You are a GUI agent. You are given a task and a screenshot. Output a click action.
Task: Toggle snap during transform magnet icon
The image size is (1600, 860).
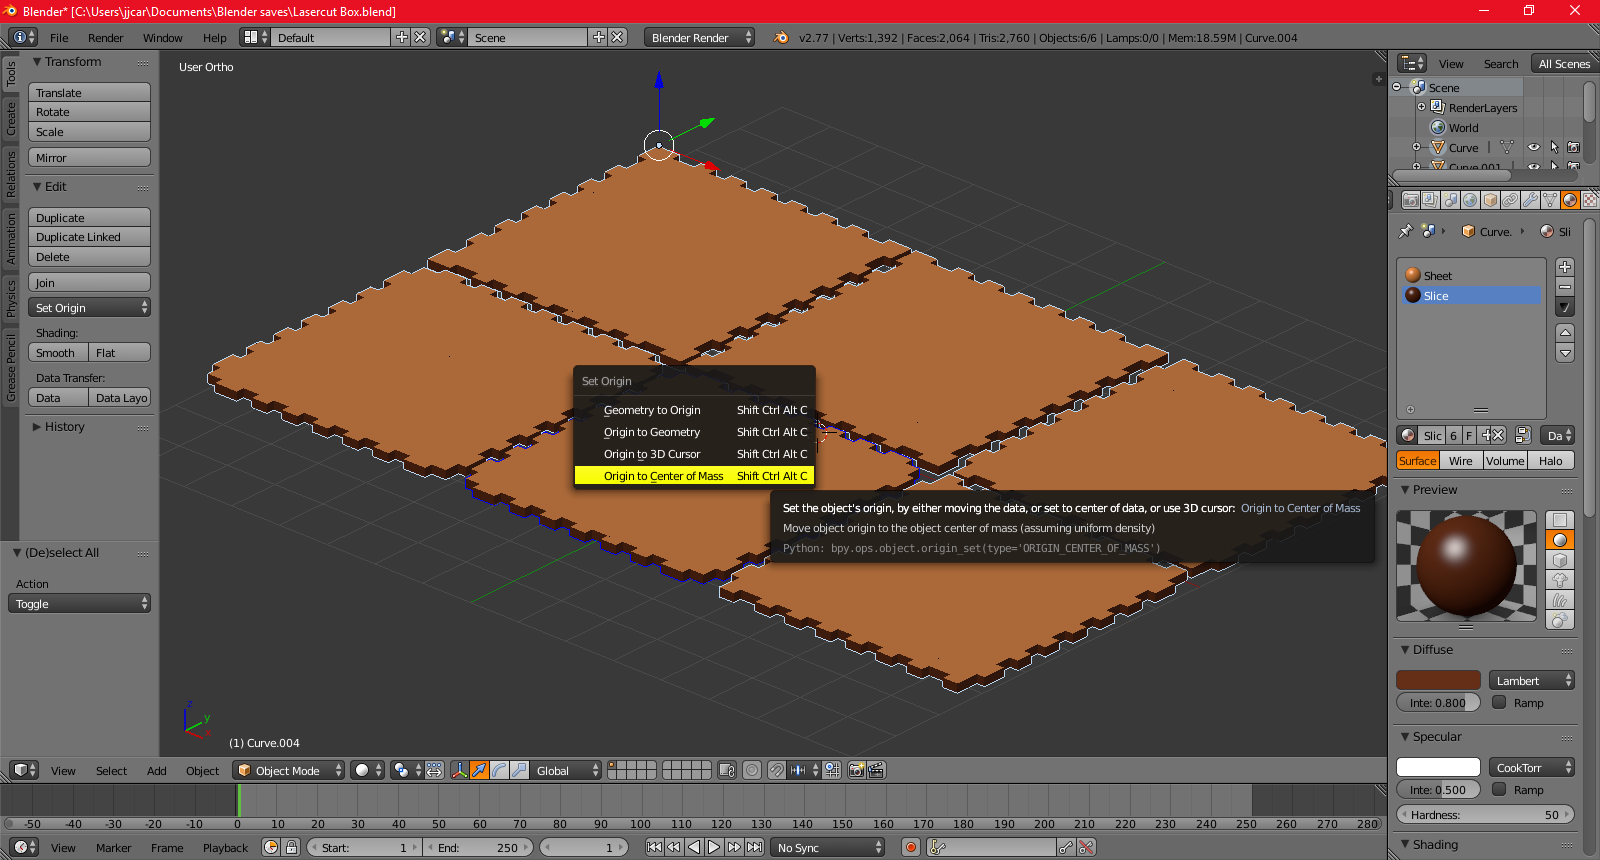click(x=777, y=770)
